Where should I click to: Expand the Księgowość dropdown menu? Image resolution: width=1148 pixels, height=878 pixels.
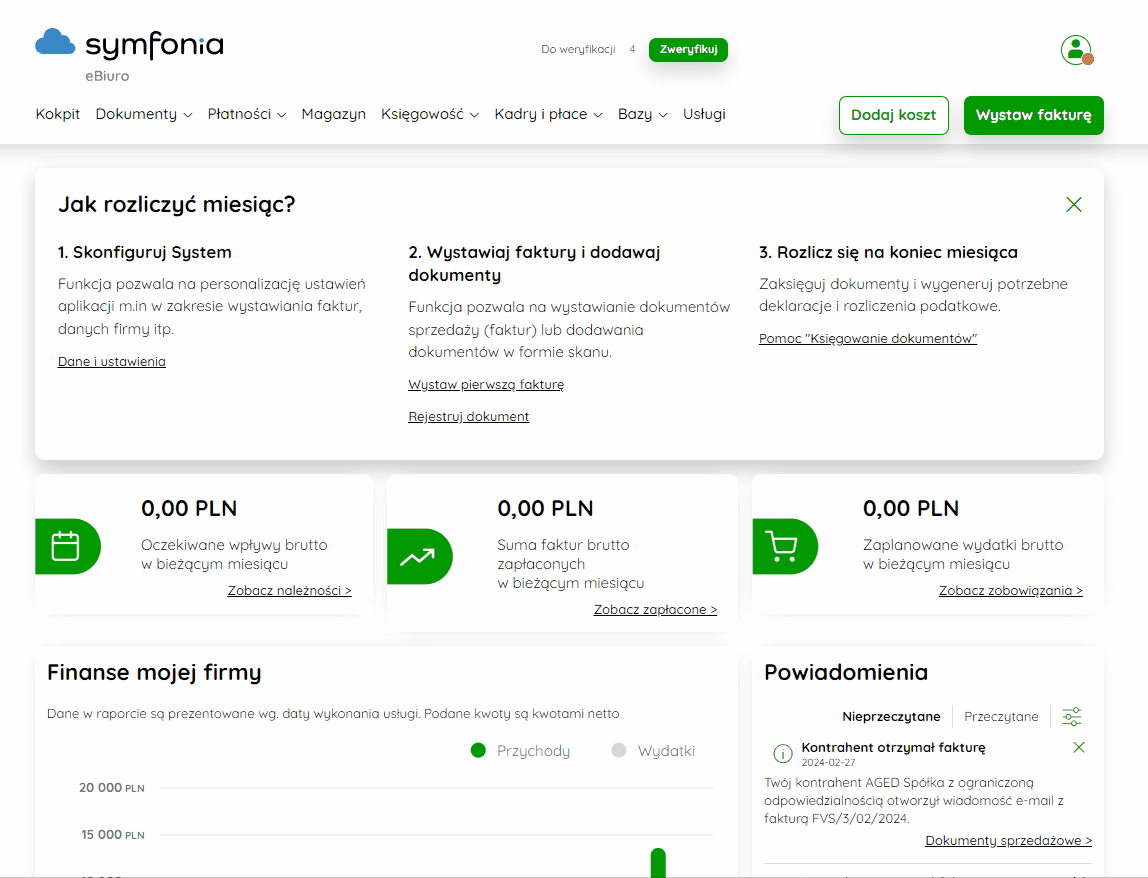point(430,114)
